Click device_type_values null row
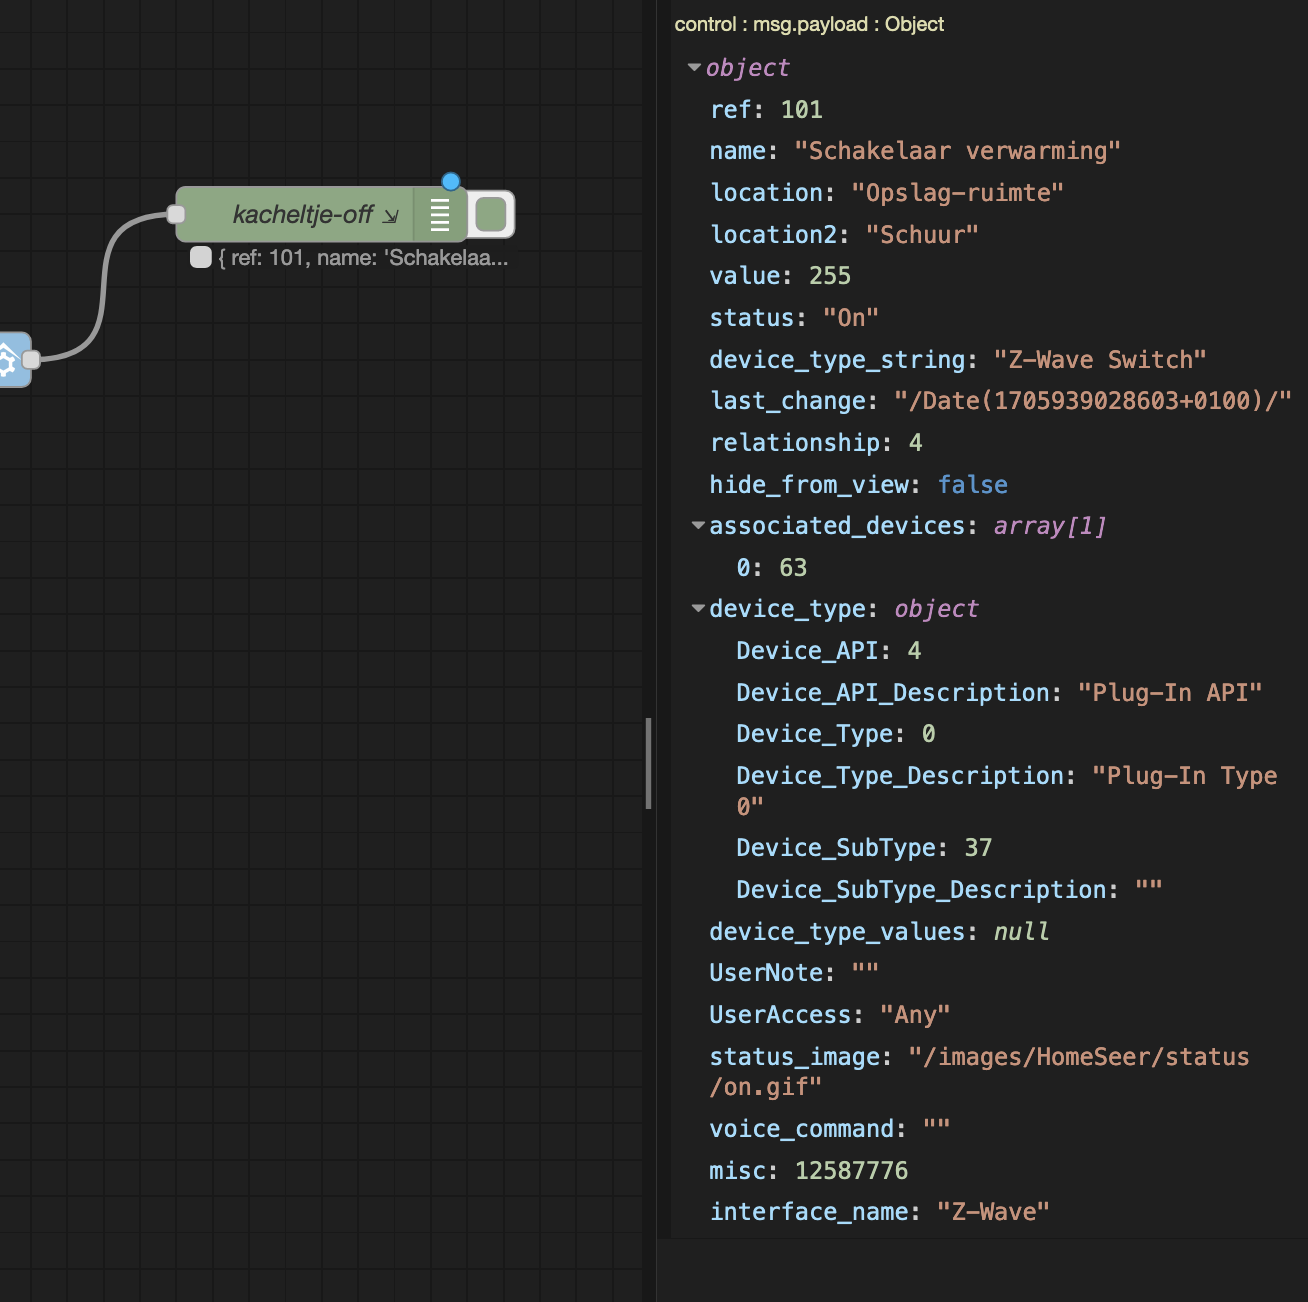Viewport: 1308px width, 1302px height. click(x=879, y=932)
